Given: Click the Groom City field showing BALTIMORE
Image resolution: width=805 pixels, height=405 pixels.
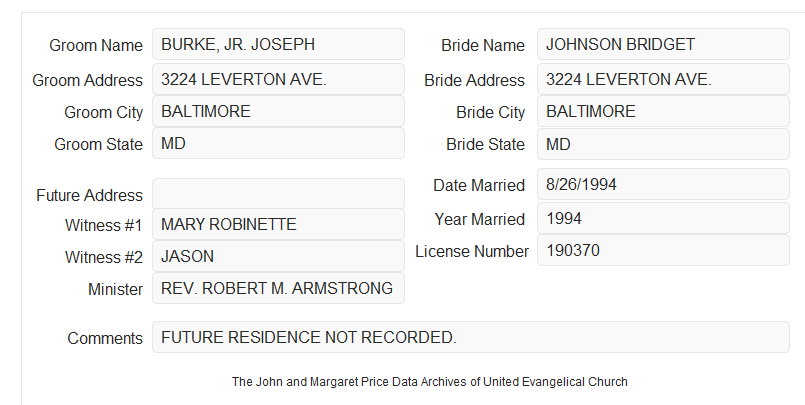Looking at the screenshot, I should 278,111.
